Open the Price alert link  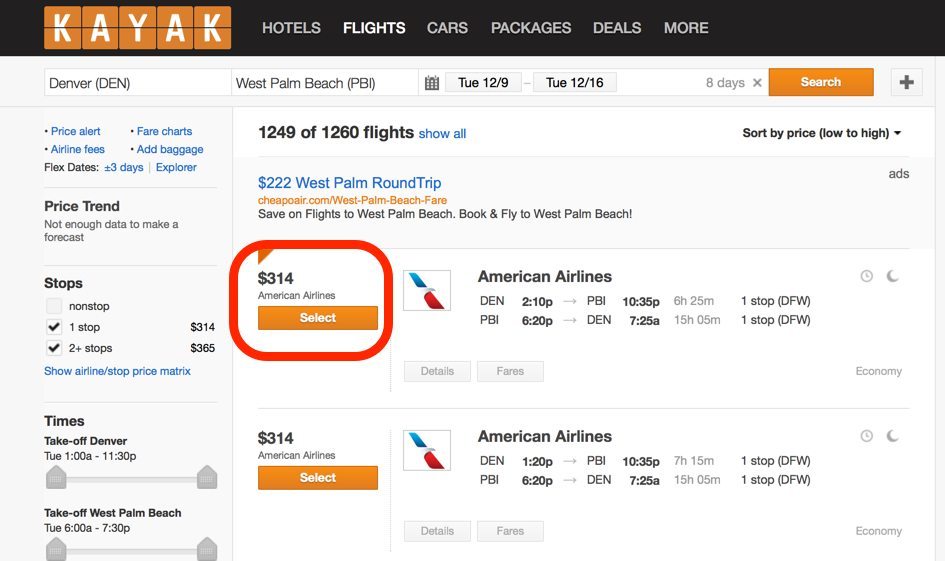75,131
